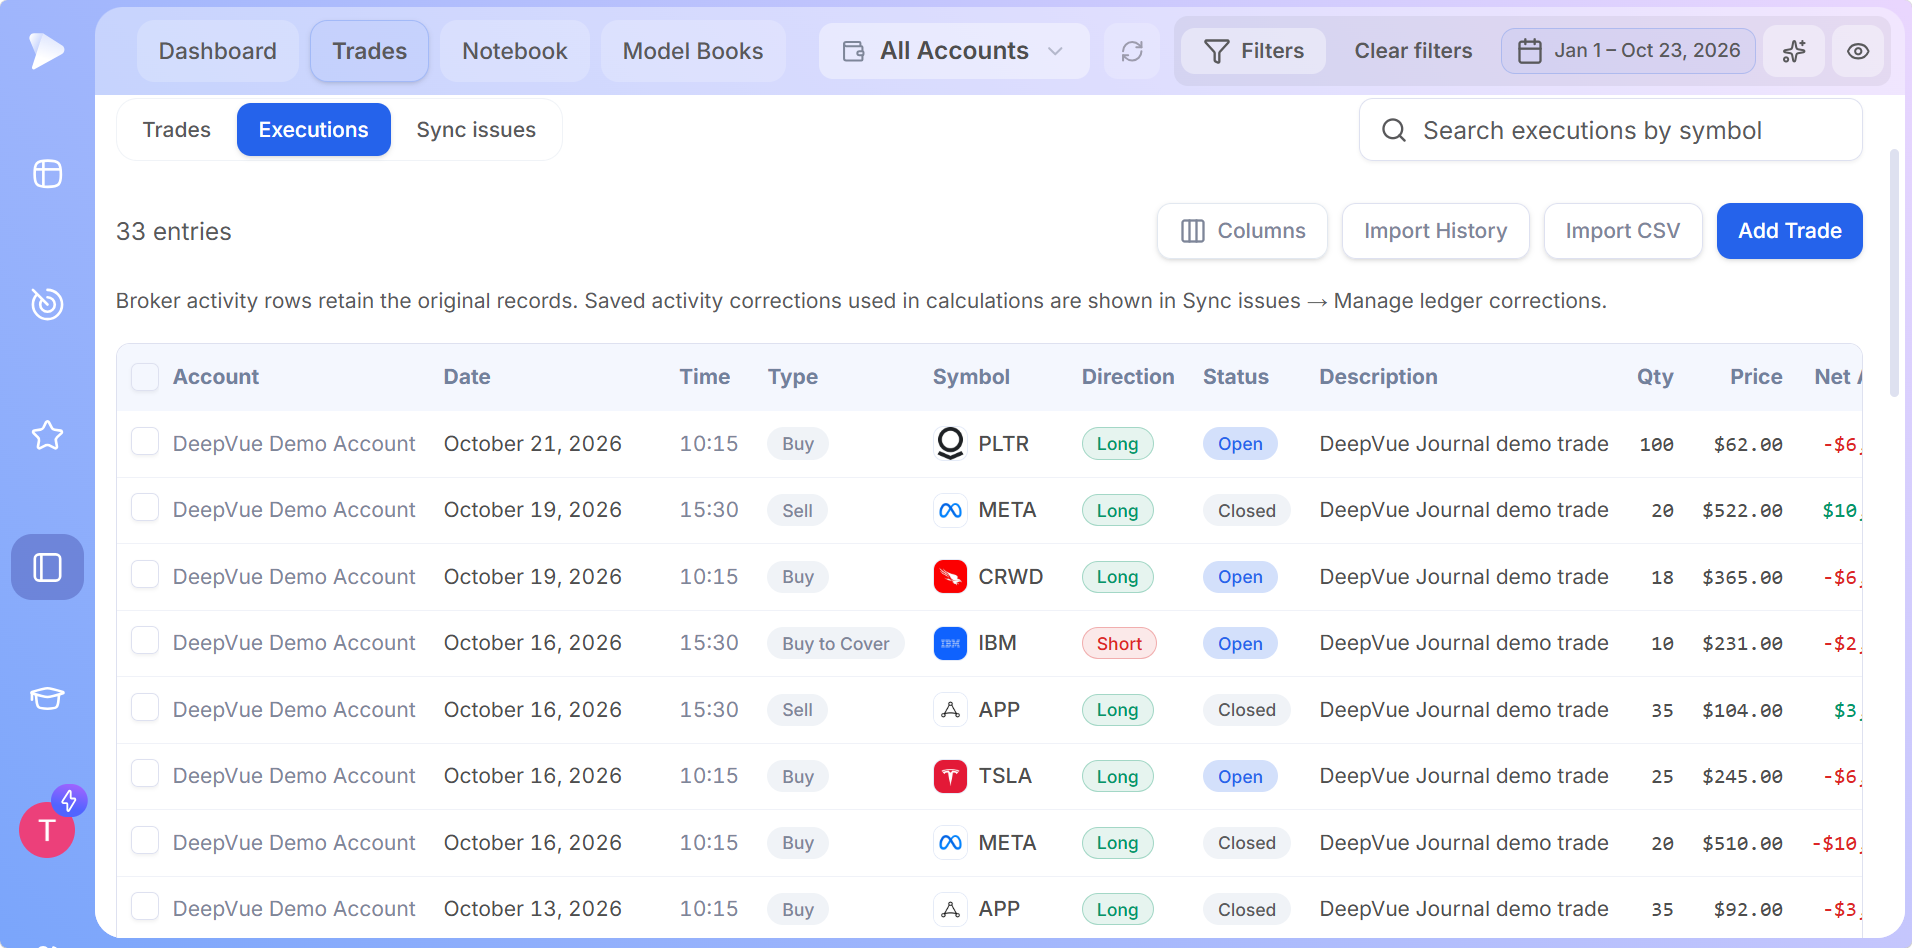Click the CRWD symbol logo

(x=950, y=577)
